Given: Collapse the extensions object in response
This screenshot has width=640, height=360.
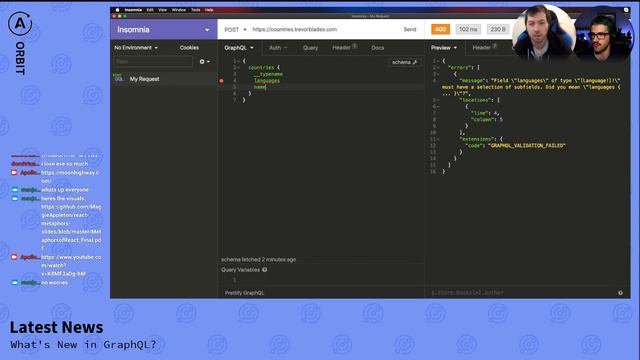Looking at the screenshot, I should pos(438,140).
